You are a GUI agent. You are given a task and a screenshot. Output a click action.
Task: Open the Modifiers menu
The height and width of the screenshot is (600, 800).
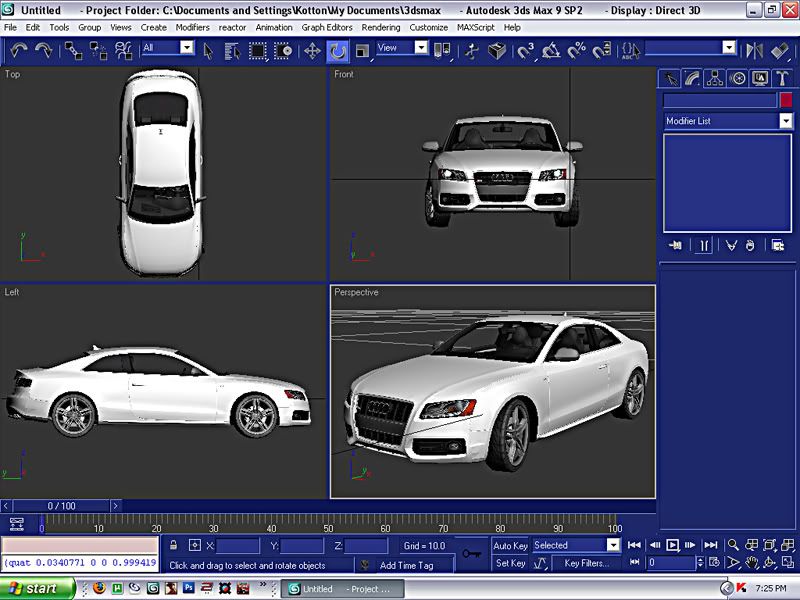point(192,27)
